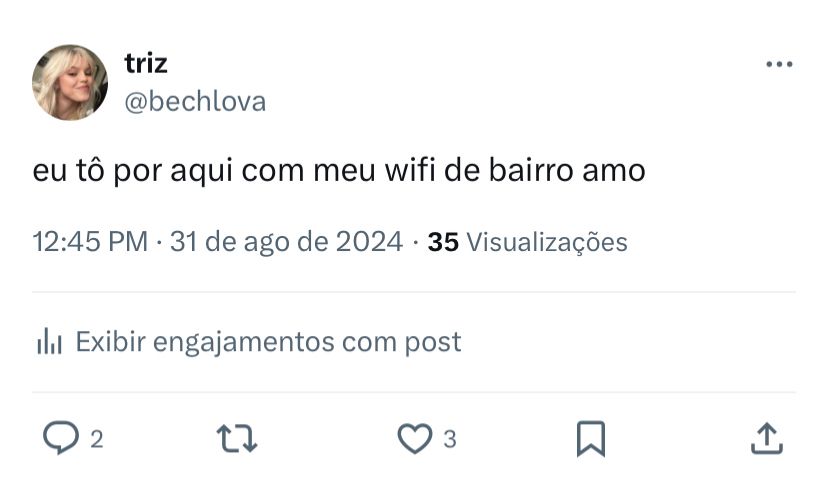View the 35 Visualizações count
Viewport: 828px width, 485px height.
click(527, 242)
